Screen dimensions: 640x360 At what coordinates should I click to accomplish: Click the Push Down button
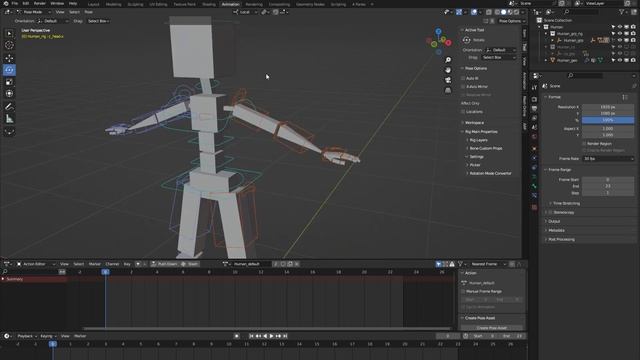pos(164,264)
